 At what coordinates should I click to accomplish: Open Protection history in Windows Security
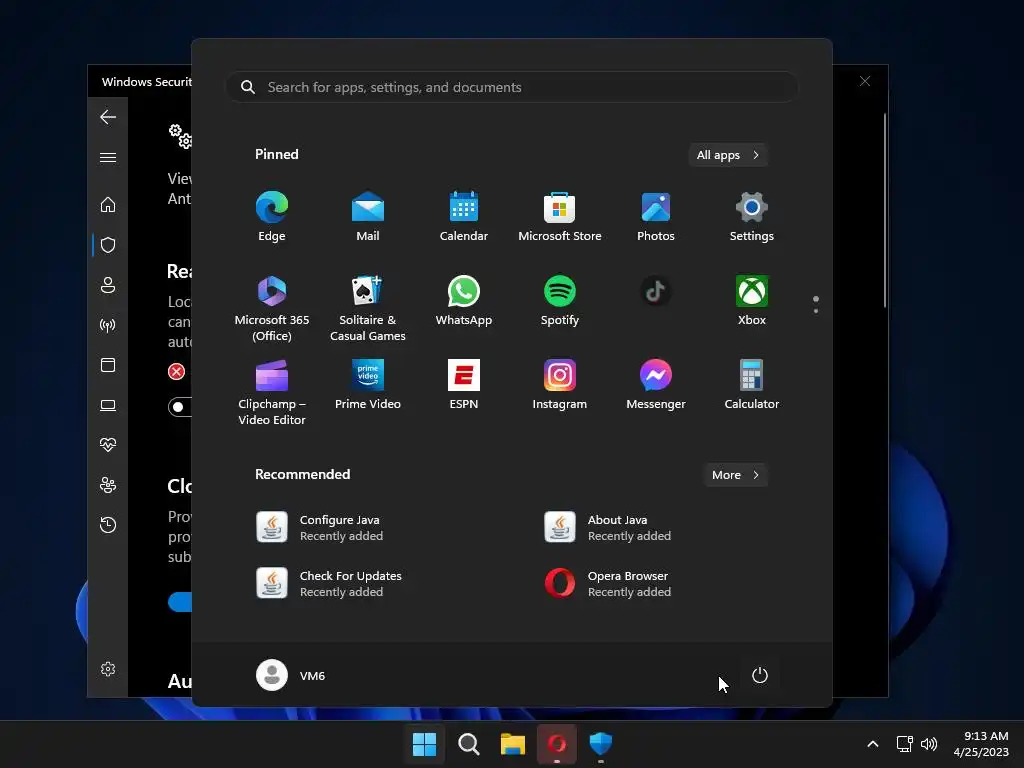pyautogui.click(x=108, y=525)
